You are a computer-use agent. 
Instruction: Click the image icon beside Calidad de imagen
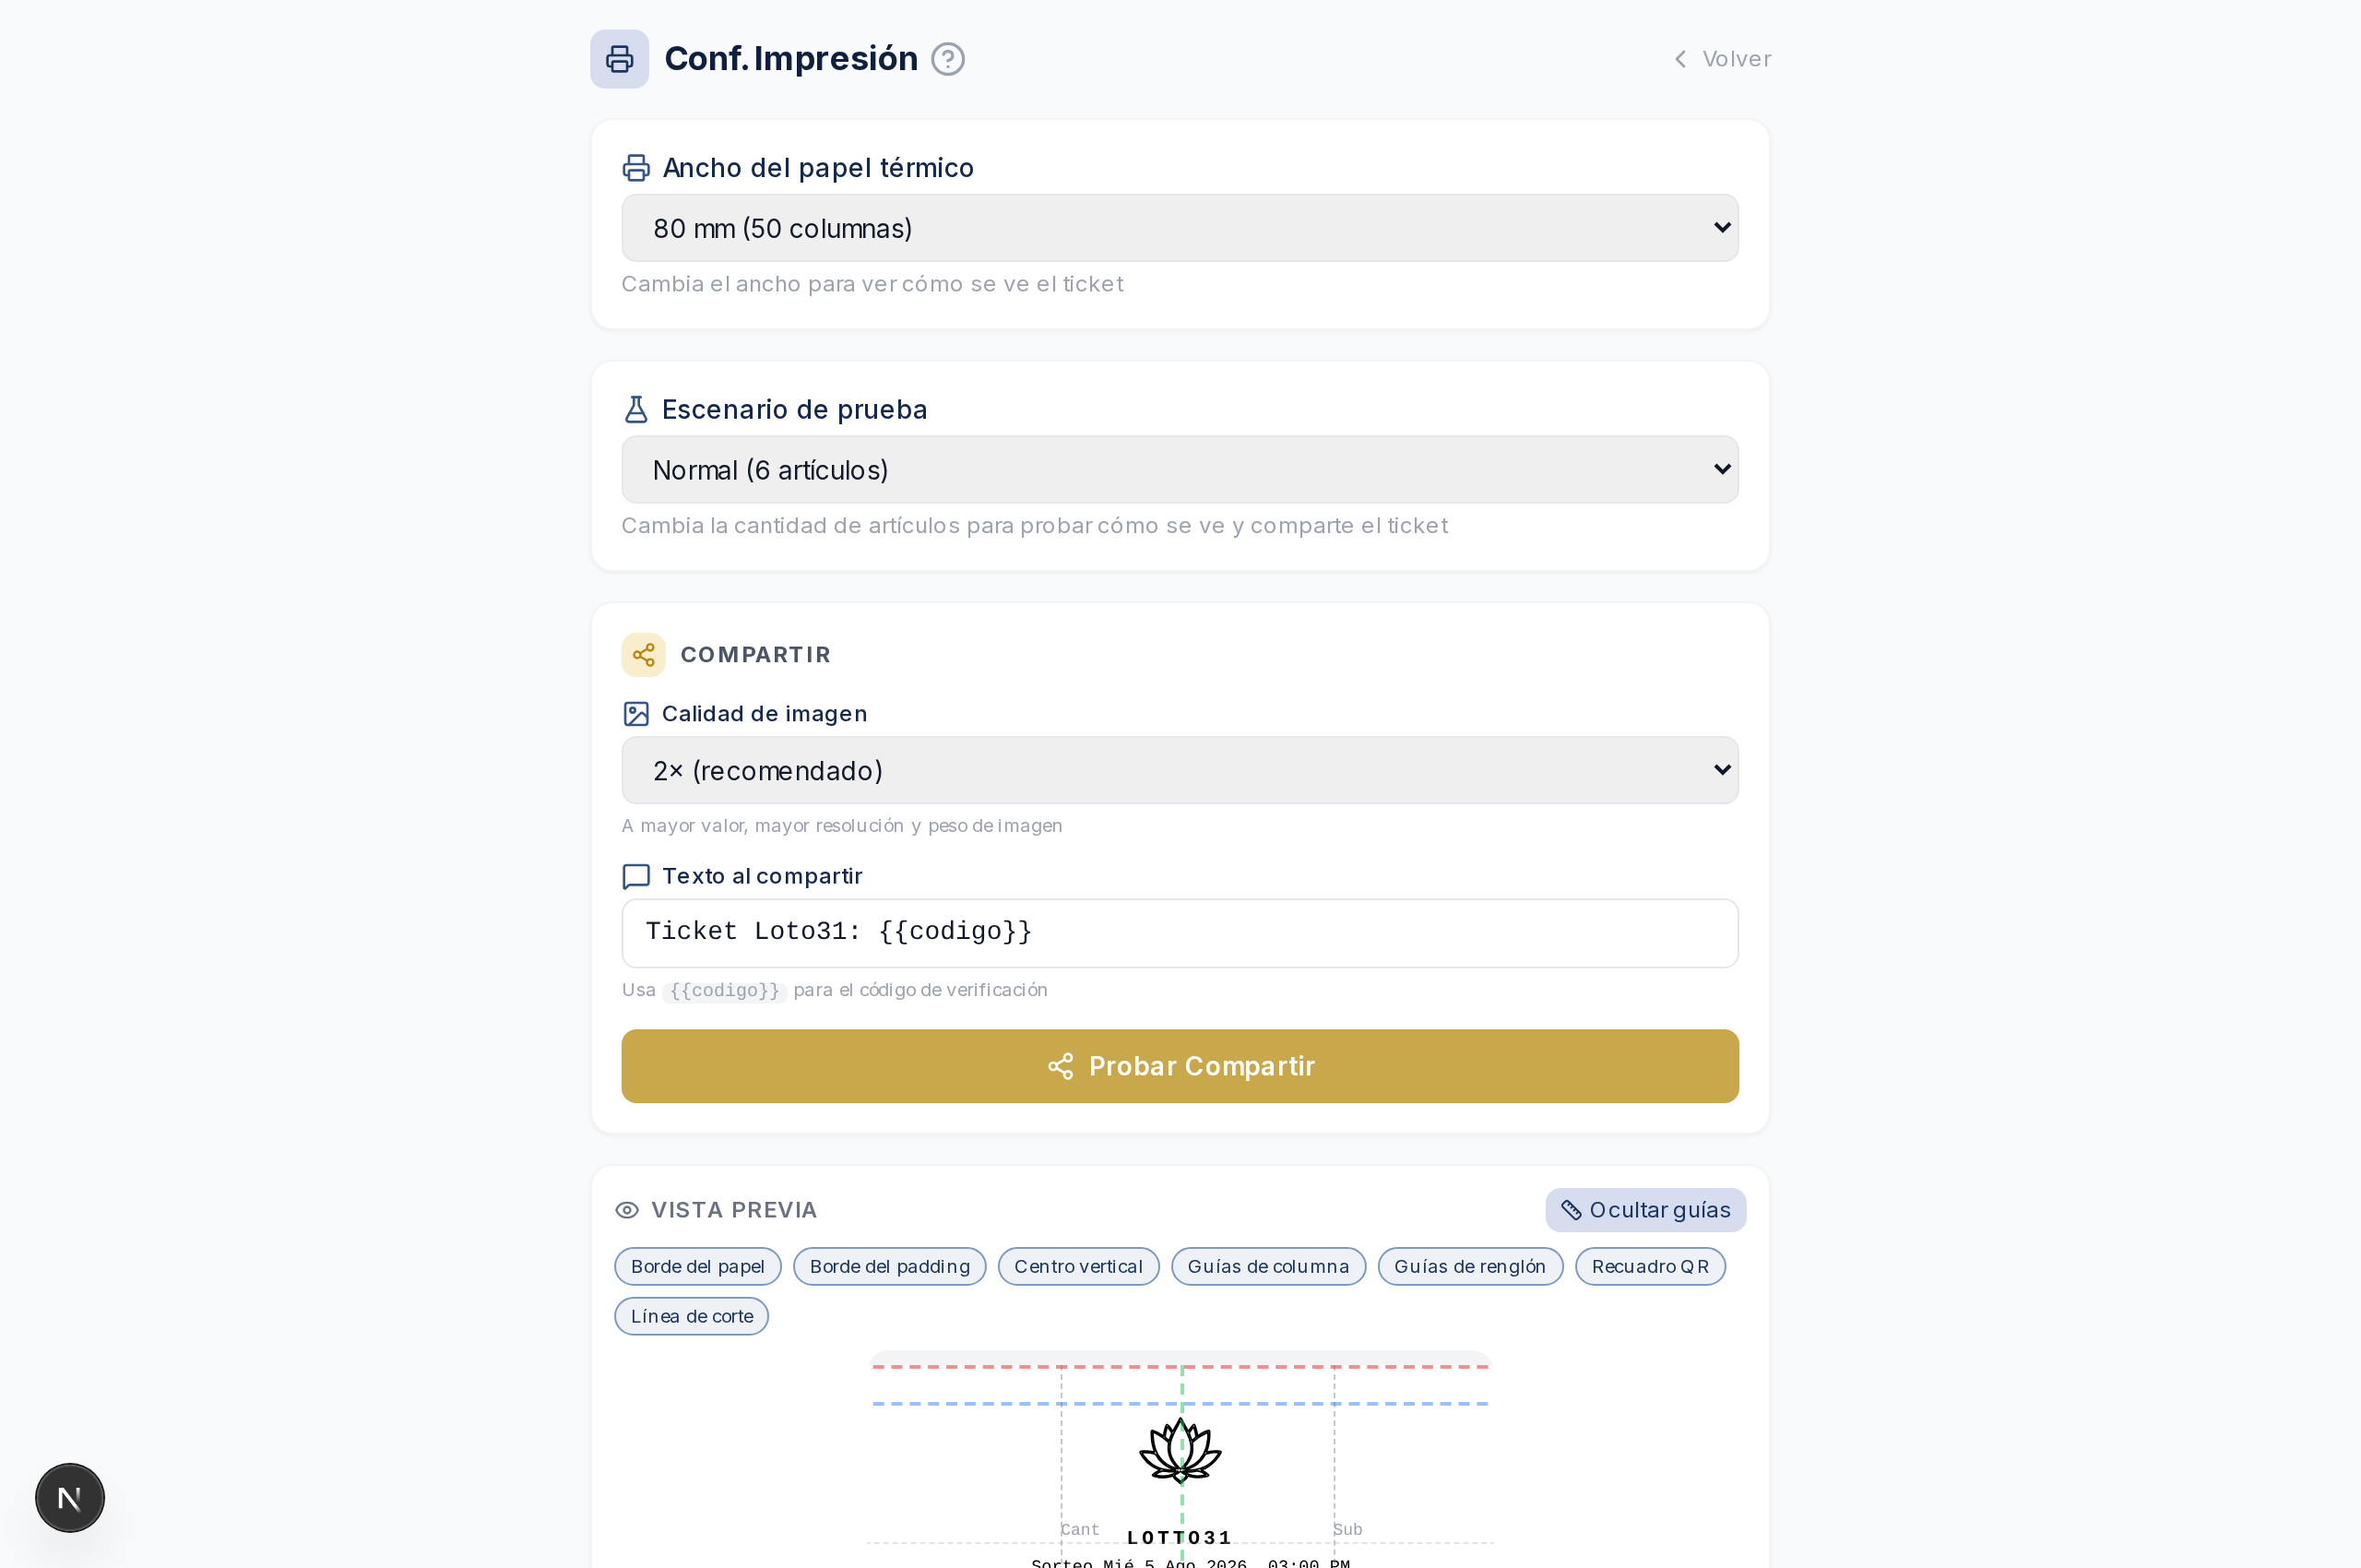(x=636, y=714)
